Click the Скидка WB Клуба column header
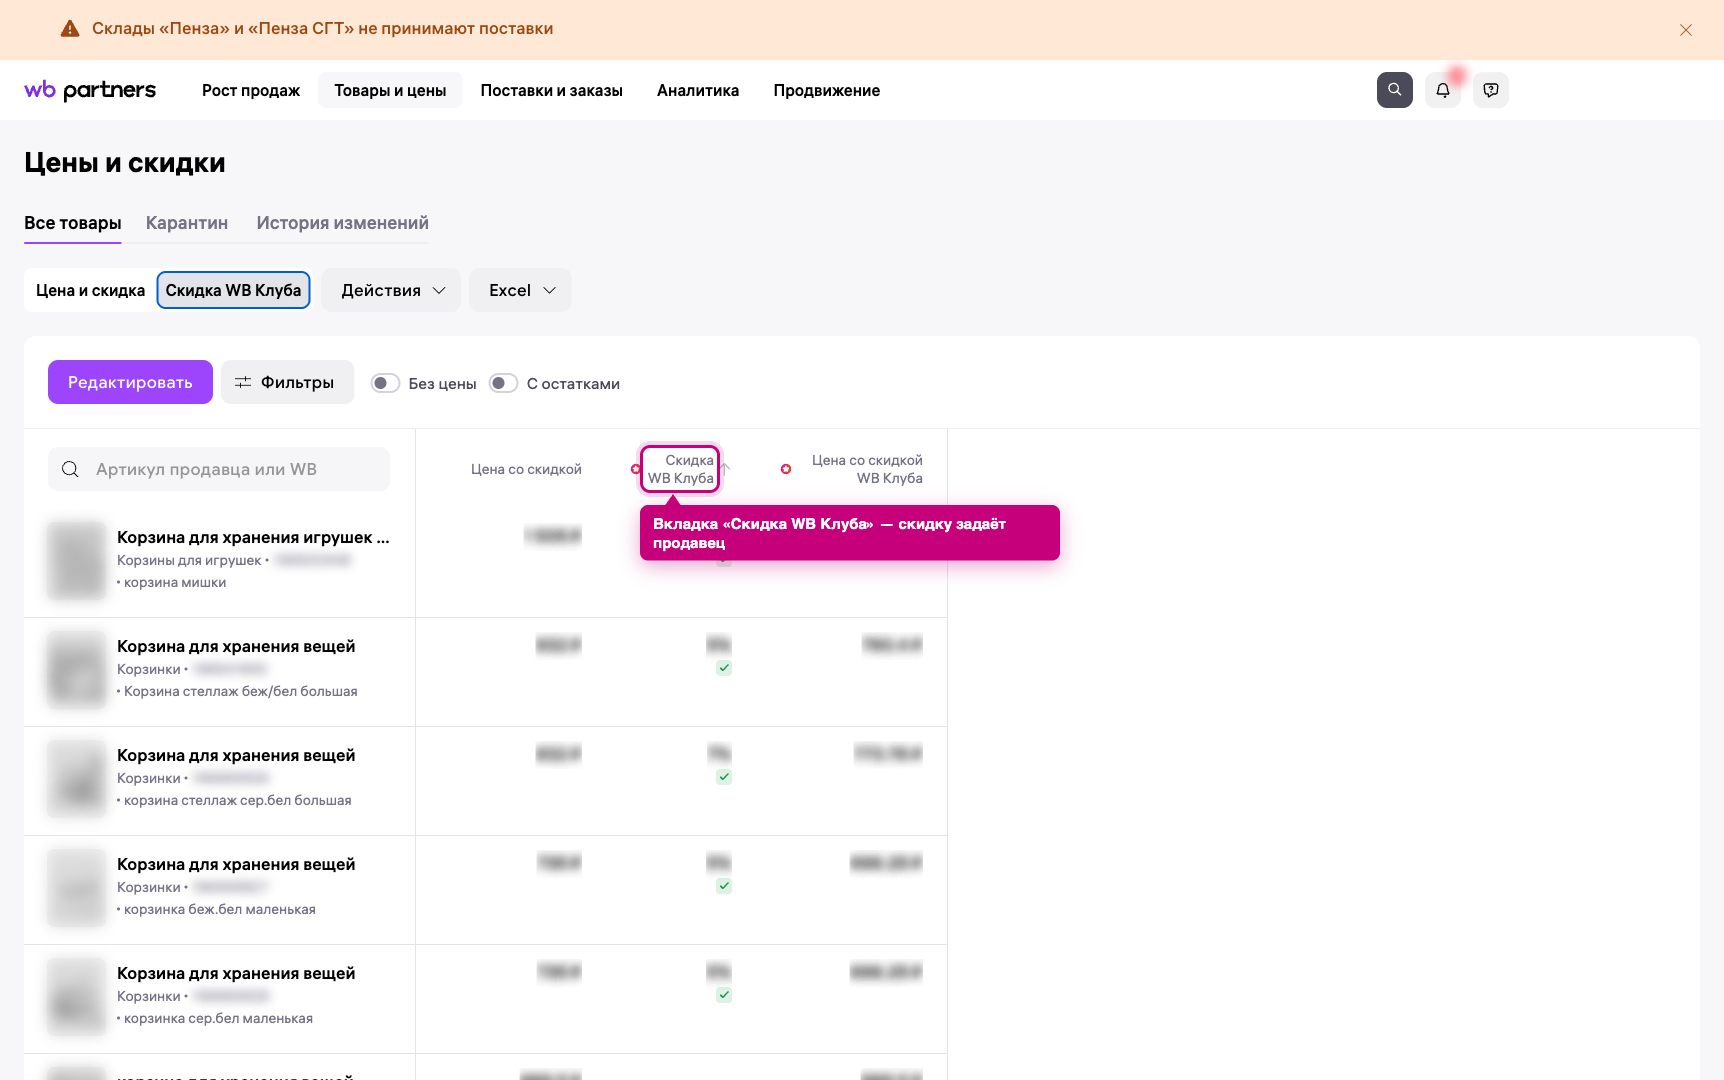This screenshot has width=1724, height=1080. [x=680, y=469]
